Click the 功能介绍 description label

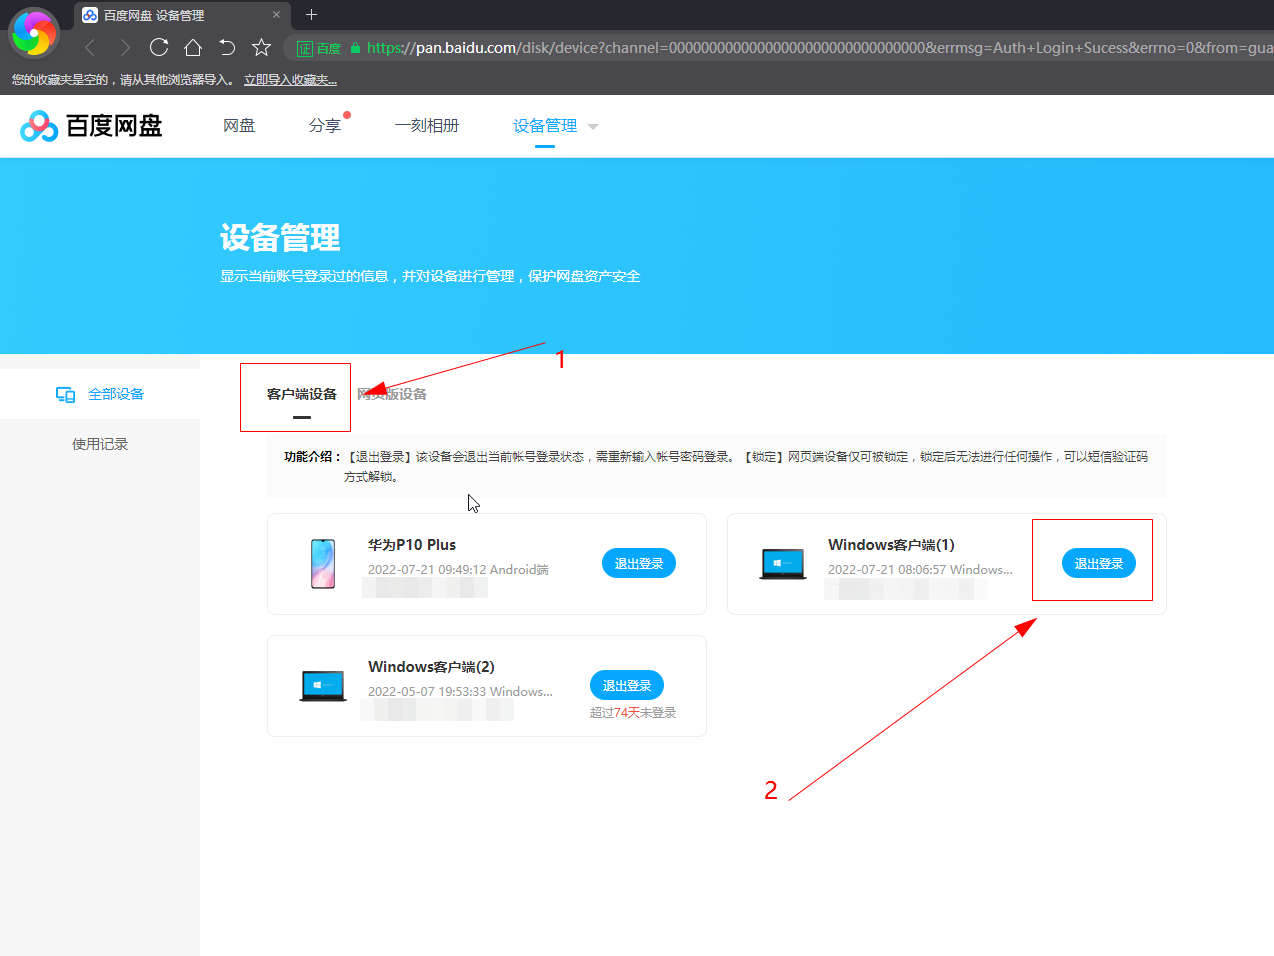[x=313, y=456]
